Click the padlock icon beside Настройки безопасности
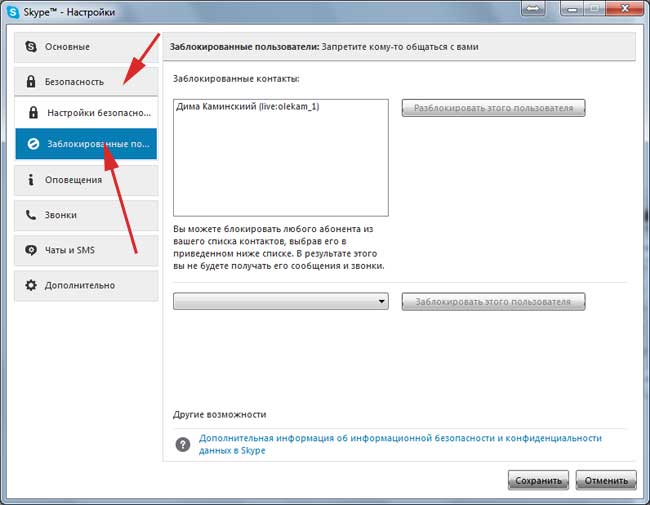The image size is (650, 505). (x=33, y=113)
